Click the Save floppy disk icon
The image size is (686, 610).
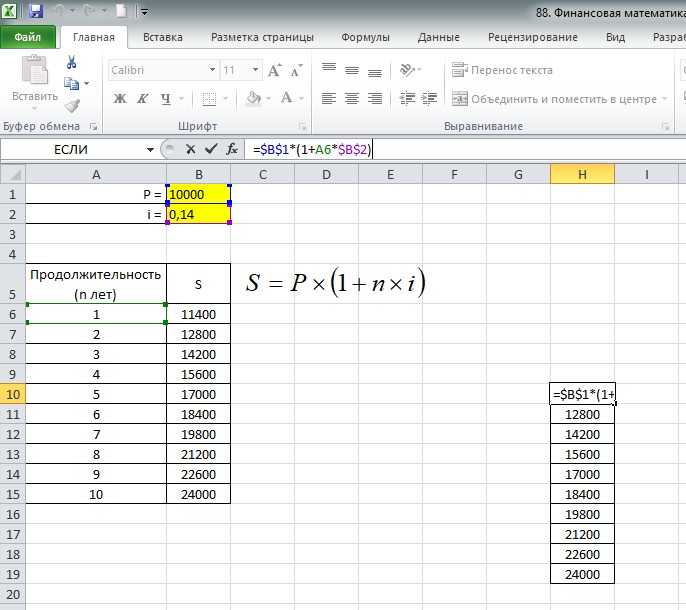click(x=36, y=11)
